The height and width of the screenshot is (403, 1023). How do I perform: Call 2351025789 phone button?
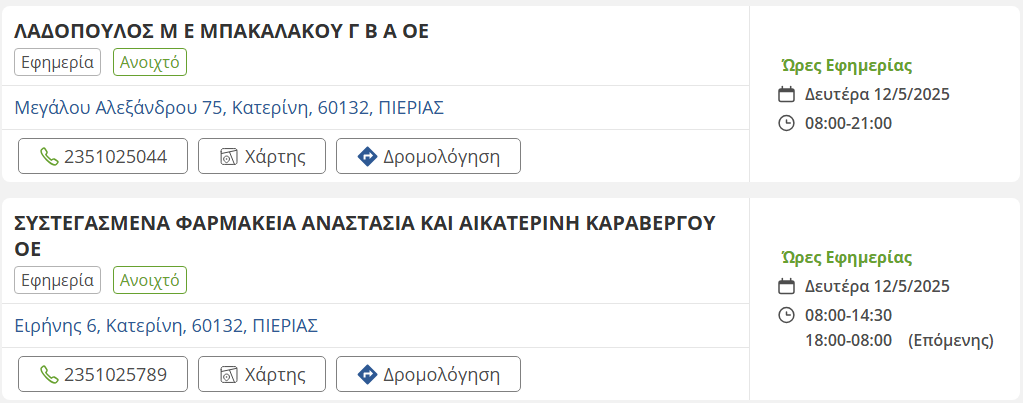tap(103, 374)
